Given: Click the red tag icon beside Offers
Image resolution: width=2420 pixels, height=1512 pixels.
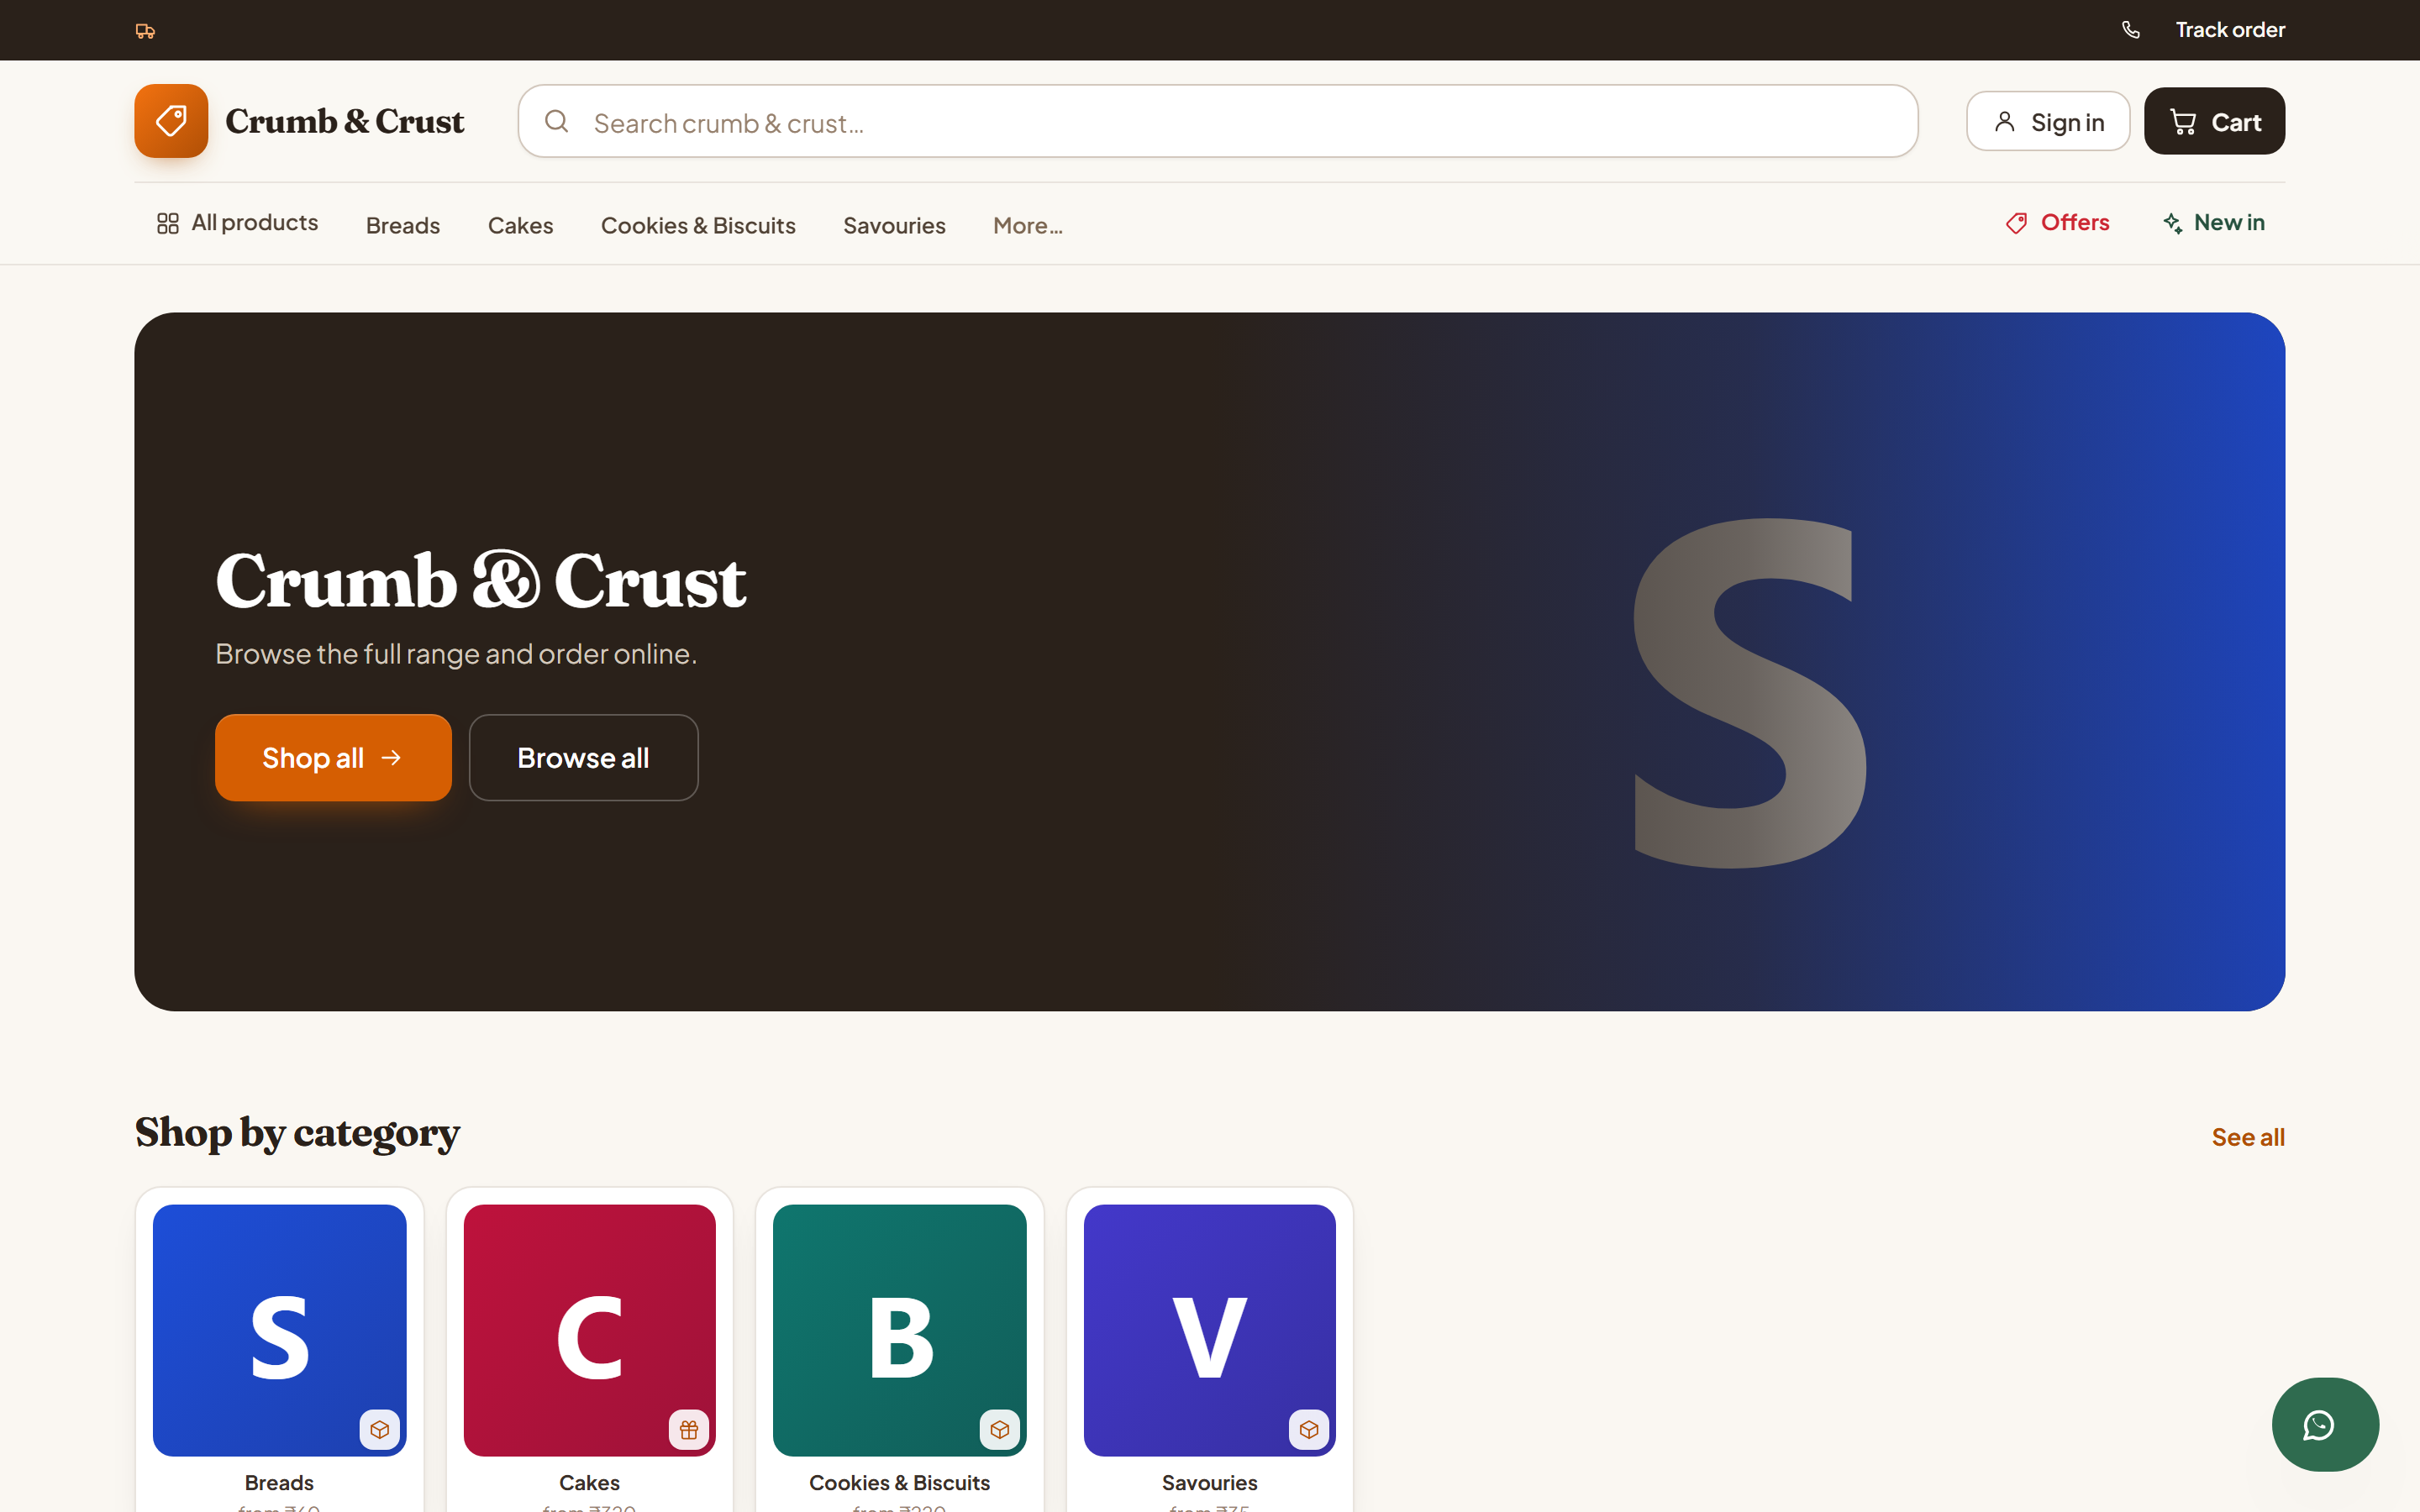Looking at the screenshot, I should (2016, 223).
